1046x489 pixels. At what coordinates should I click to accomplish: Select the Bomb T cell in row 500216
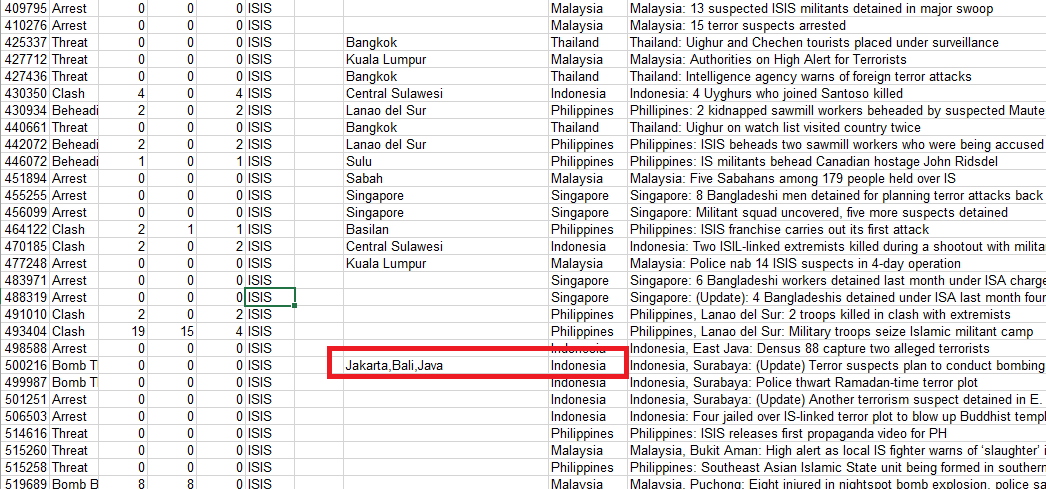coord(74,366)
